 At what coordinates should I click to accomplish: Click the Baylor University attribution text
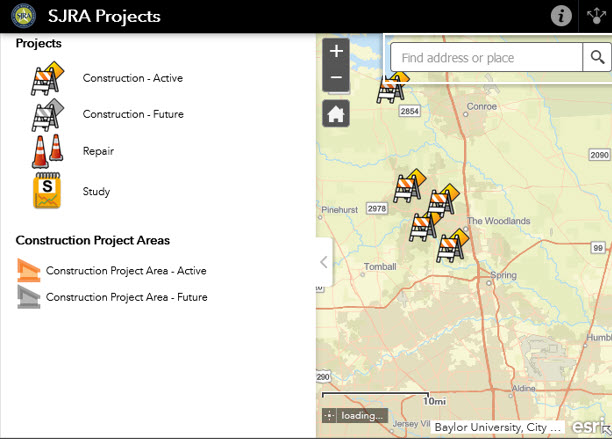coord(498,427)
